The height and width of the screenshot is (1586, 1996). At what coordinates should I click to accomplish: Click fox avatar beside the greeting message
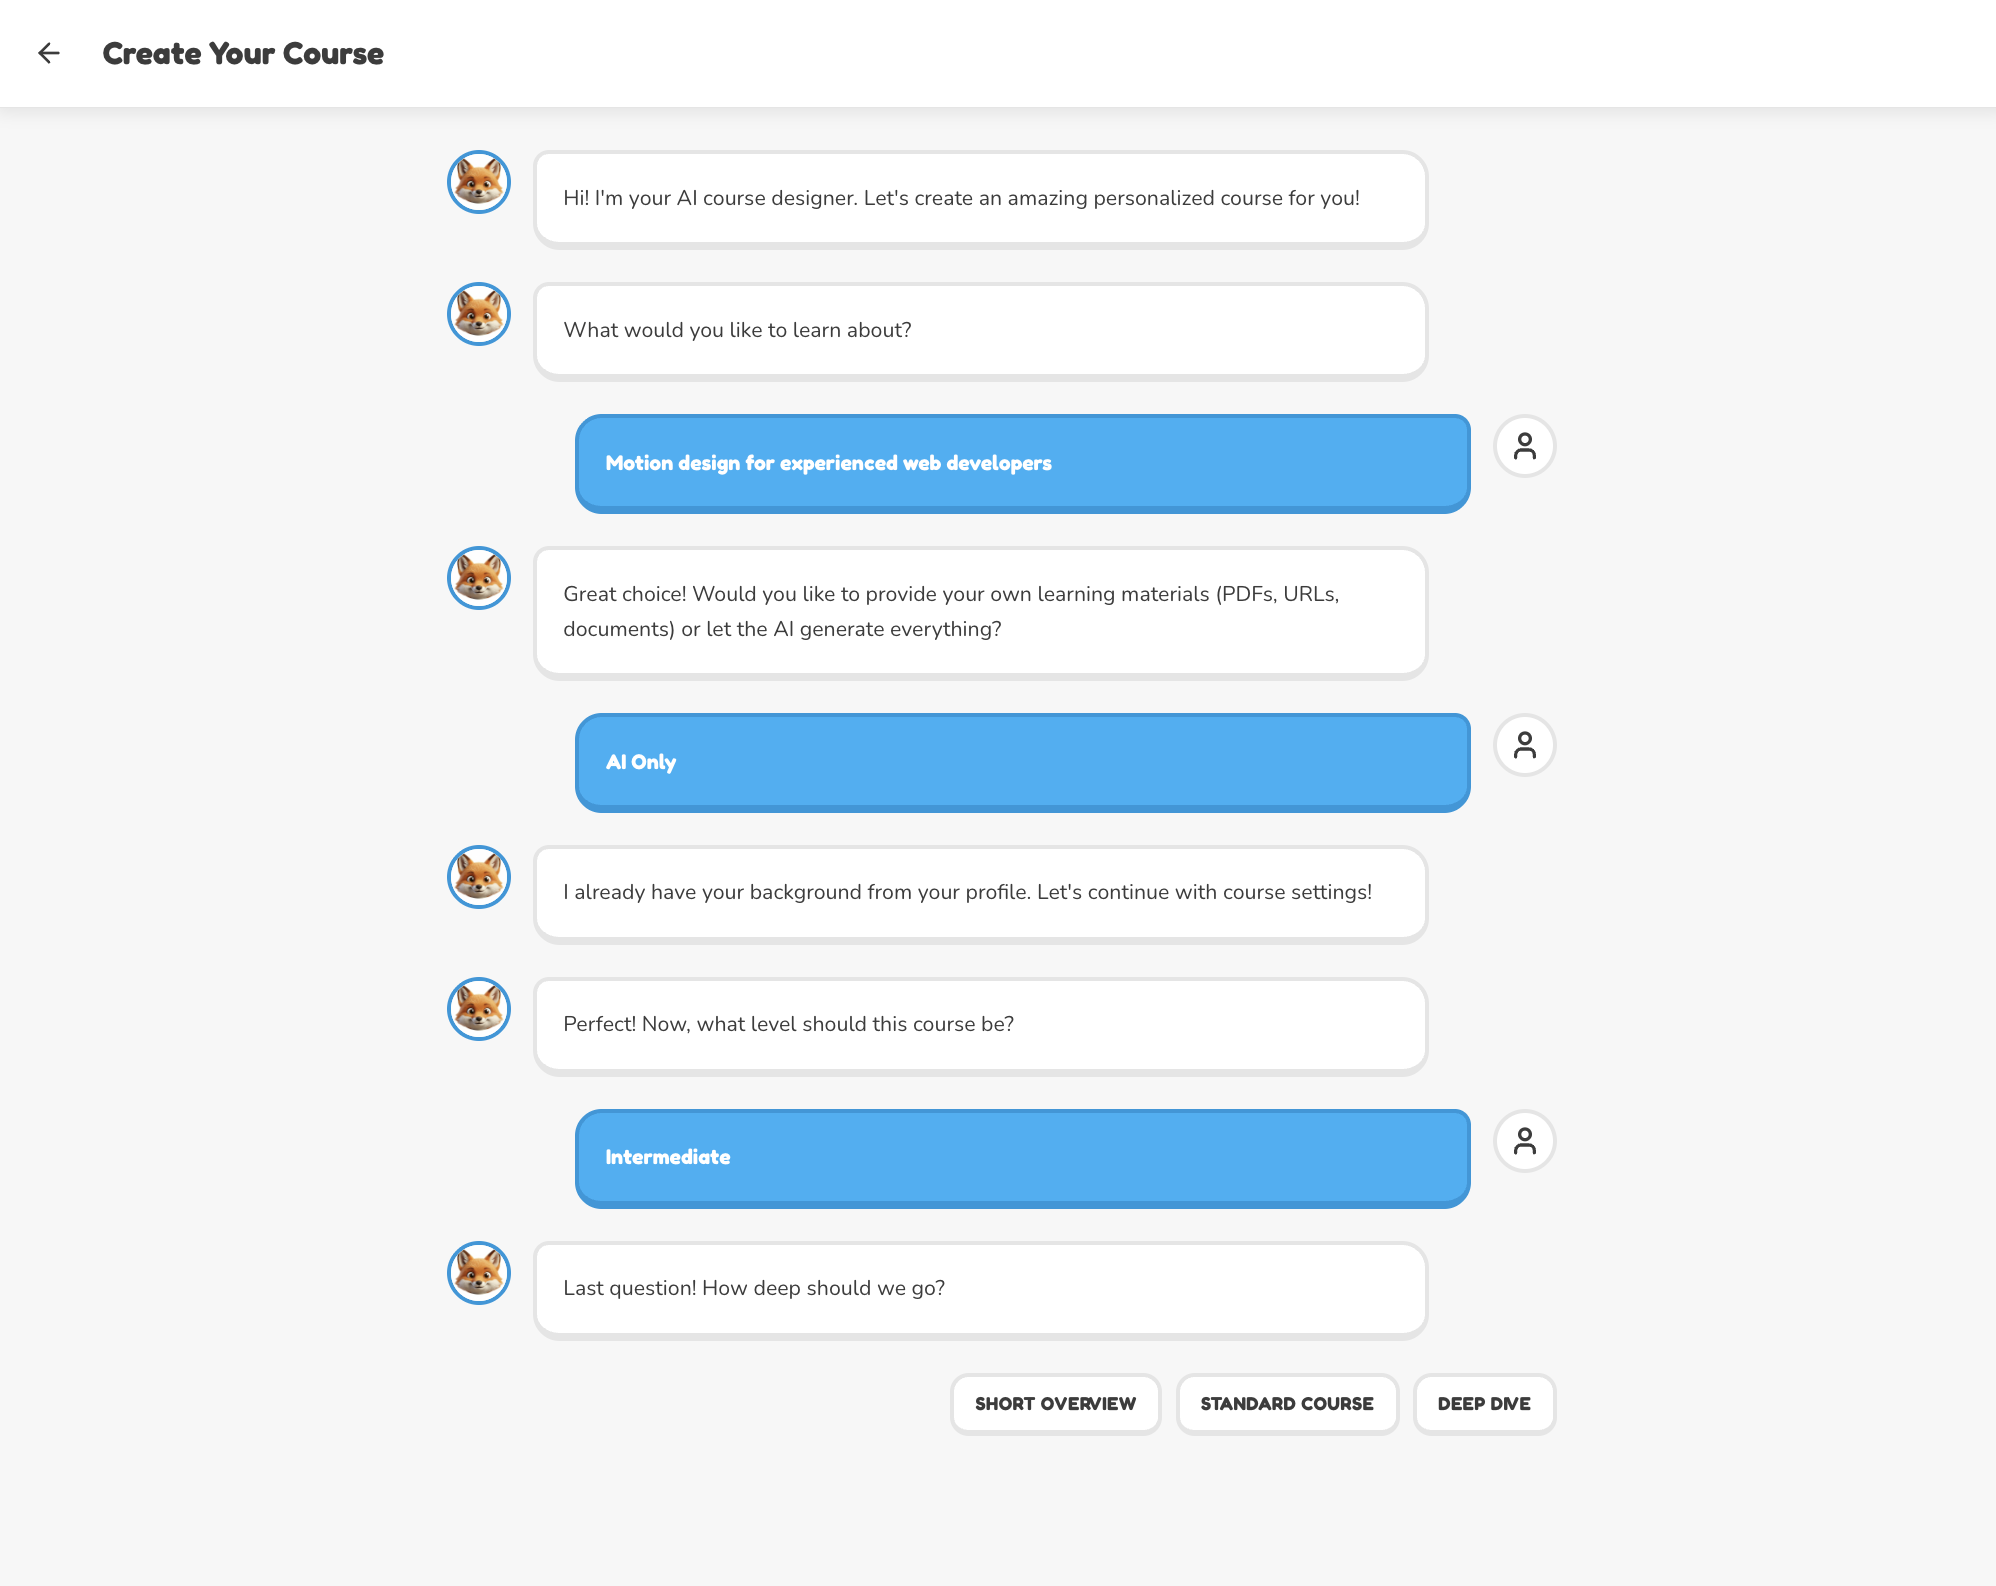pyautogui.click(x=479, y=182)
